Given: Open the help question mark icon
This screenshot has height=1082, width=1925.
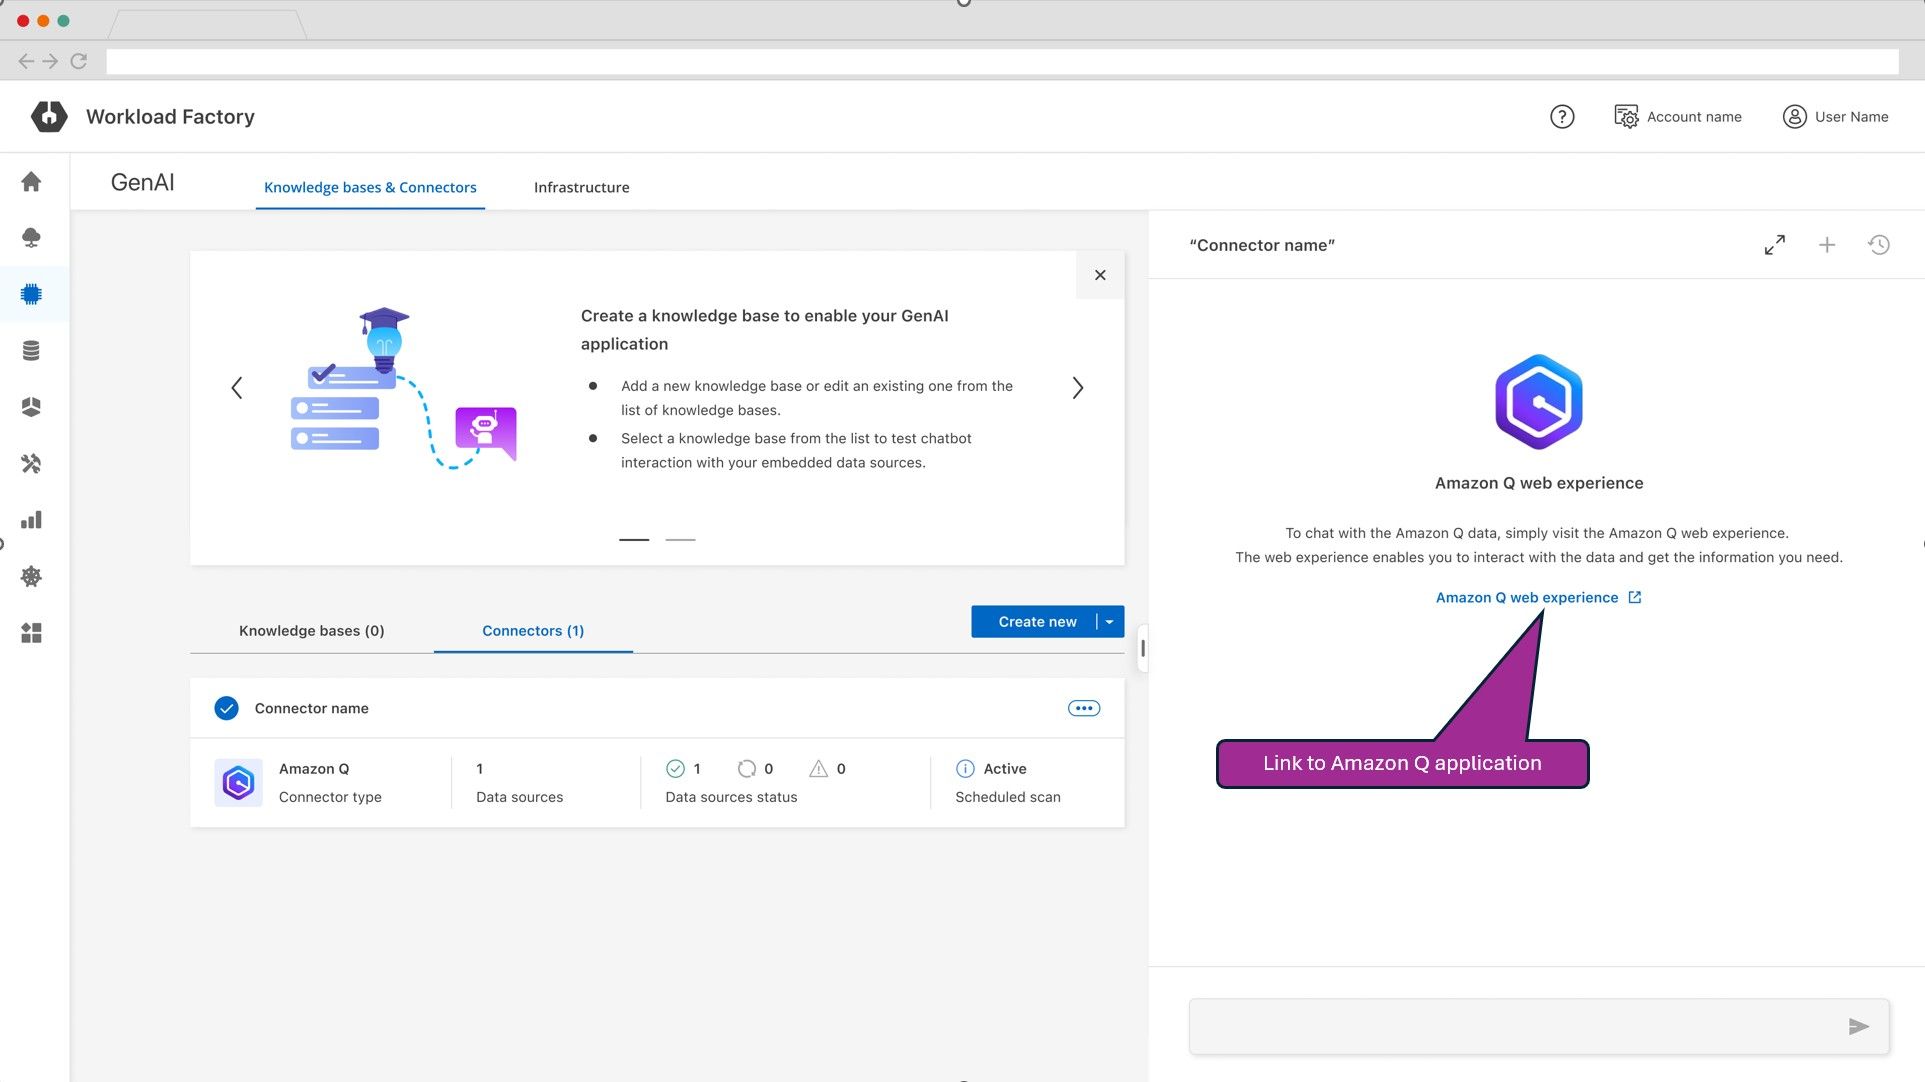Looking at the screenshot, I should (1561, 117).
